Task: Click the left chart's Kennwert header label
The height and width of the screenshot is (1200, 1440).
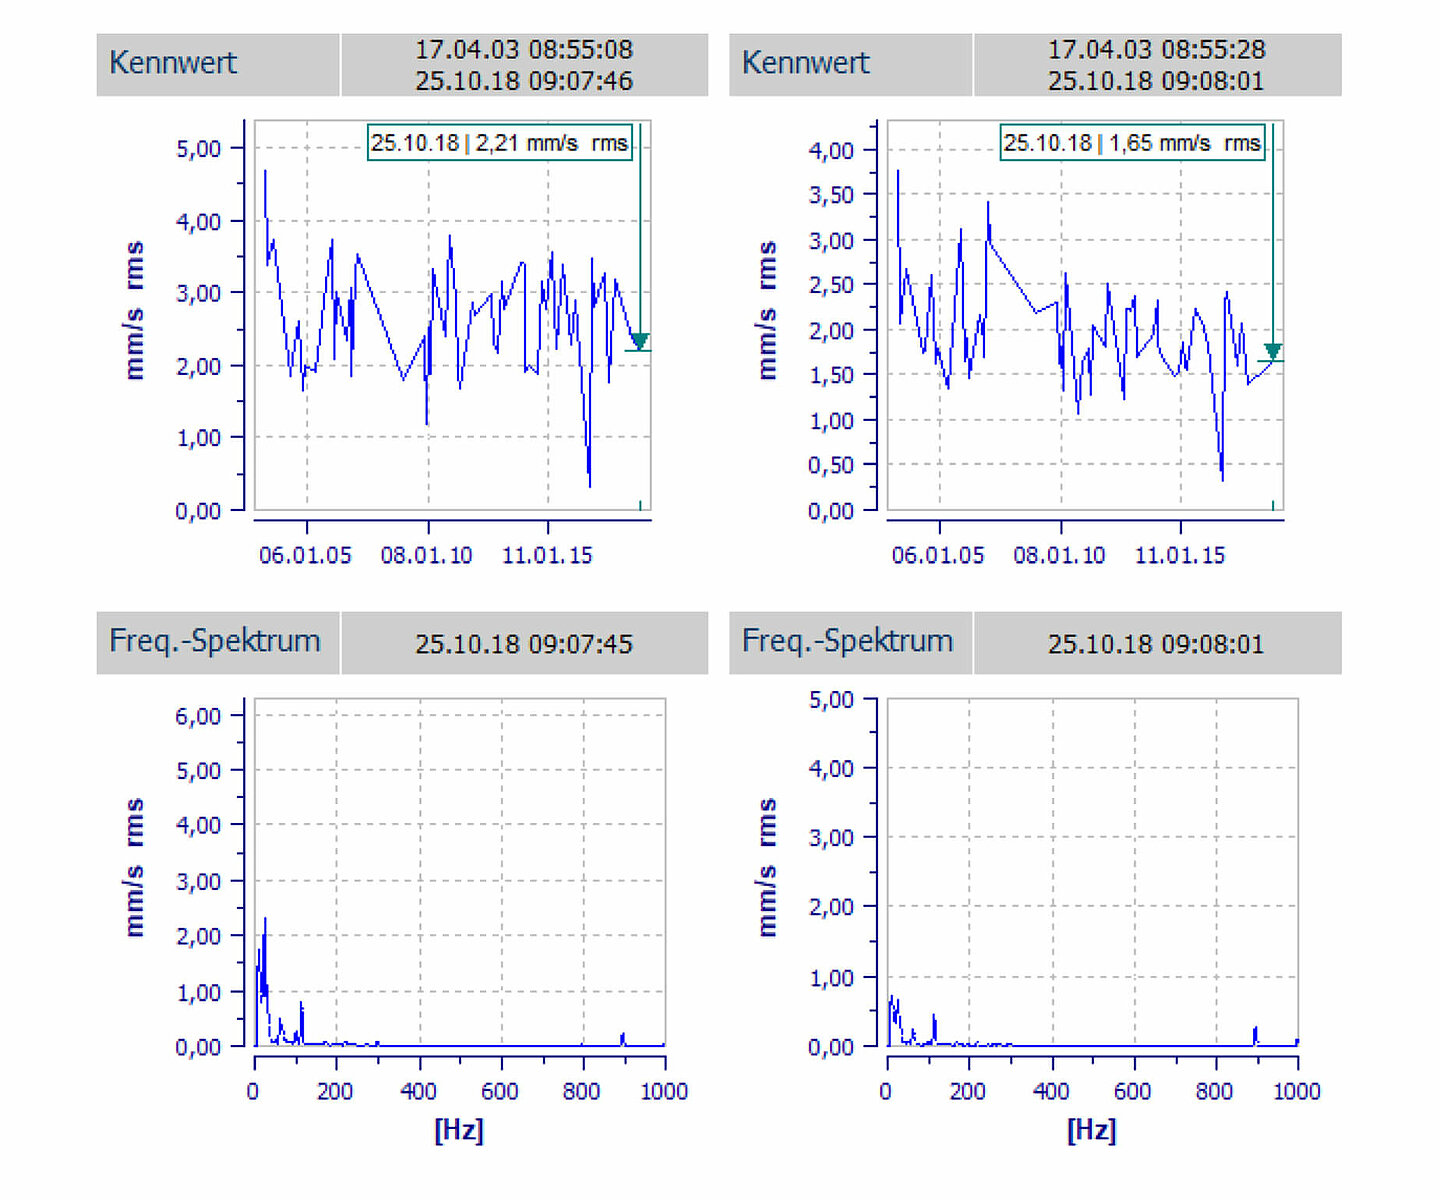Action: [x=173, y=63]
